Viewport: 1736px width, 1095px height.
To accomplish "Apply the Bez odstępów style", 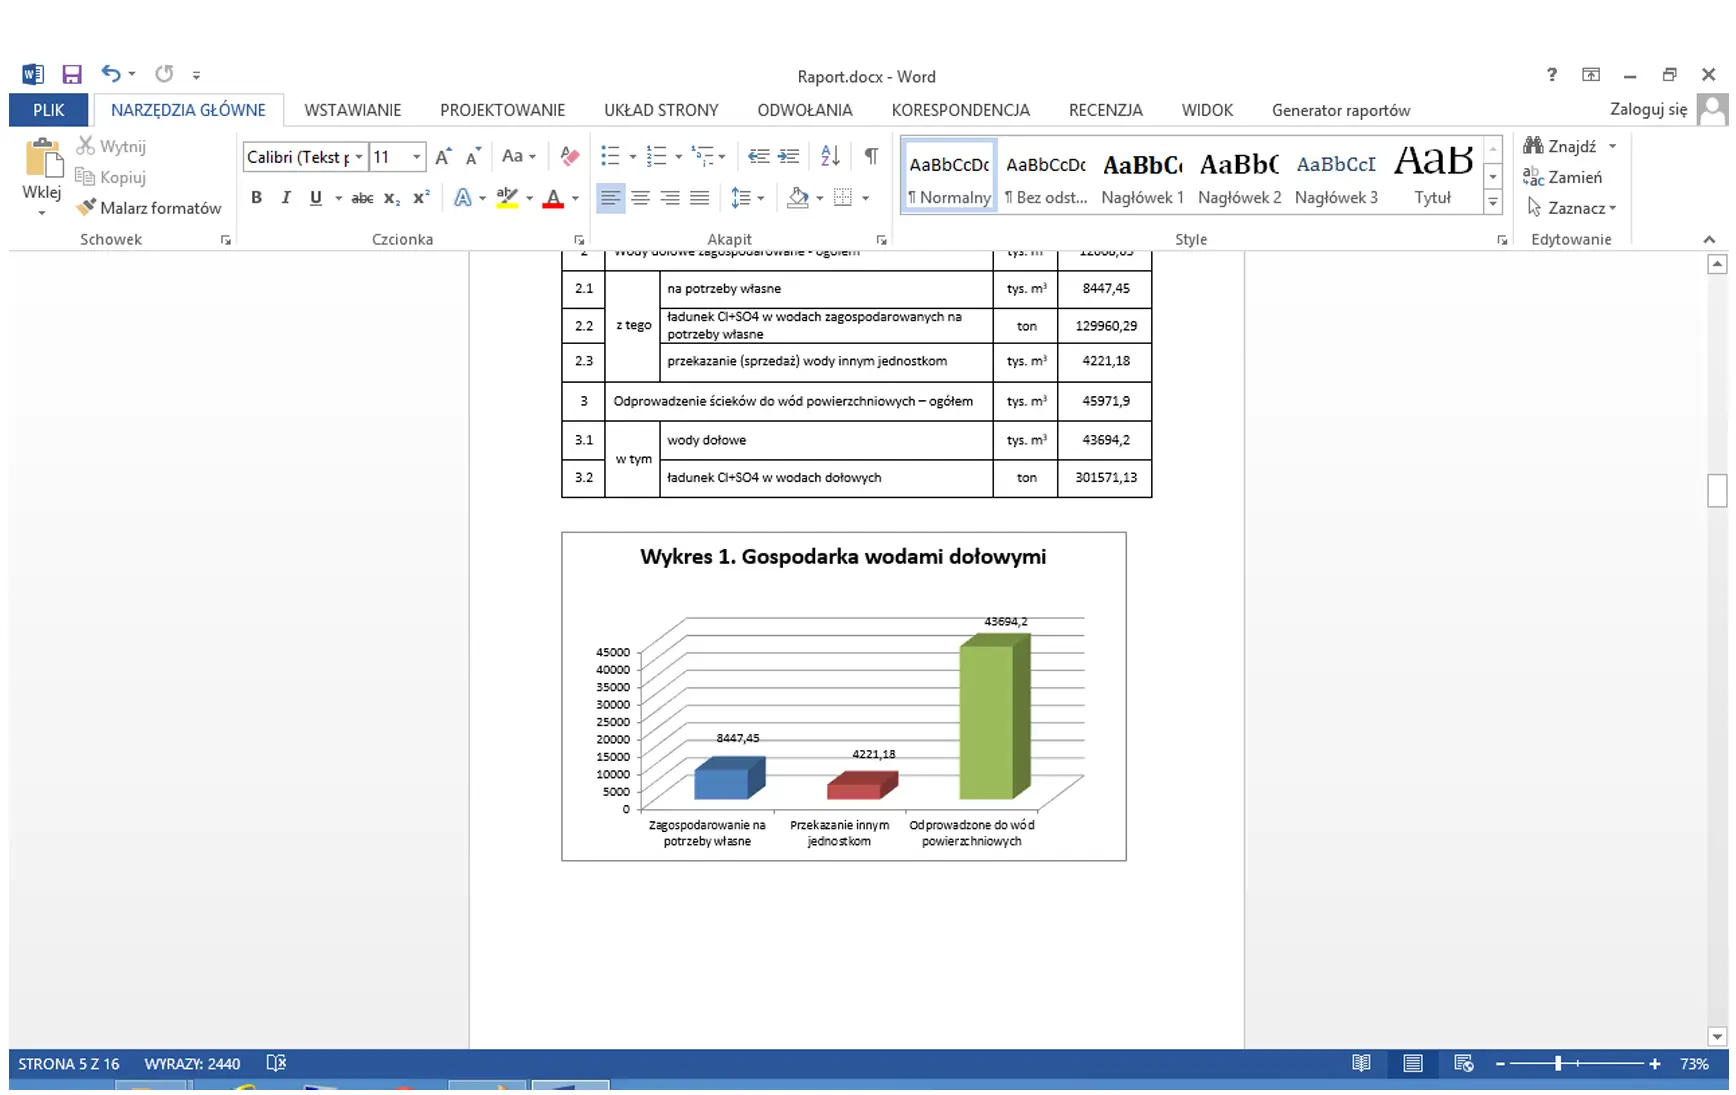I will tap(1046, 176).
